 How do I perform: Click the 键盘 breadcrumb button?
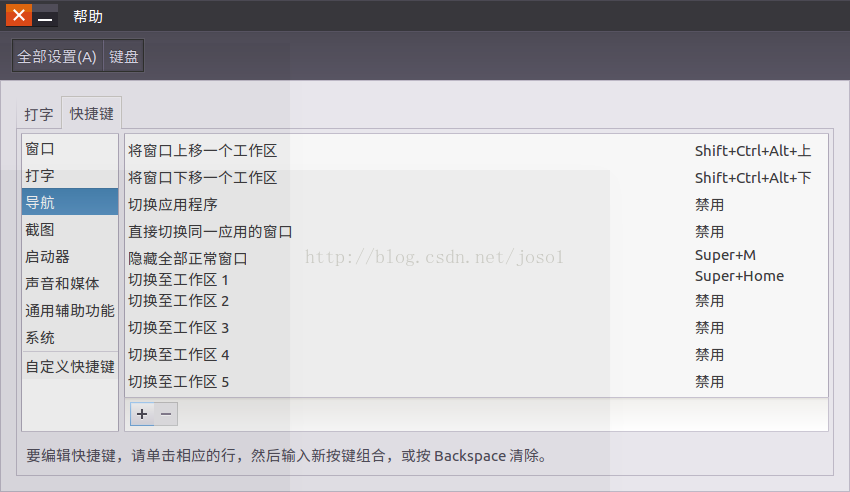pos(124,56)
